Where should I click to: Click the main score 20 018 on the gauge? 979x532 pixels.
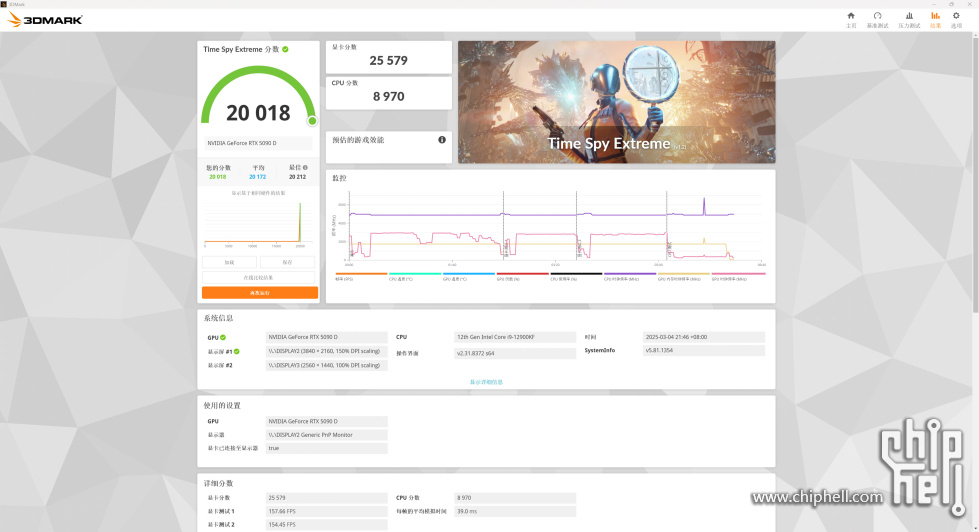[x=258, y=113]
